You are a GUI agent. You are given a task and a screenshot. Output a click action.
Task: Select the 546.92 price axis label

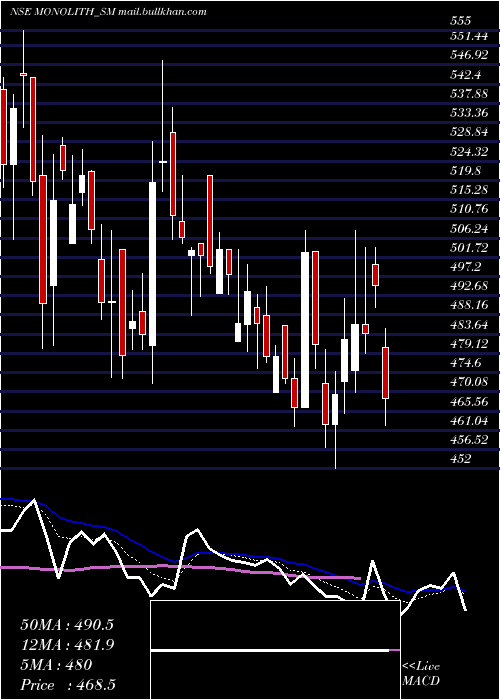[x=468, y=56]
